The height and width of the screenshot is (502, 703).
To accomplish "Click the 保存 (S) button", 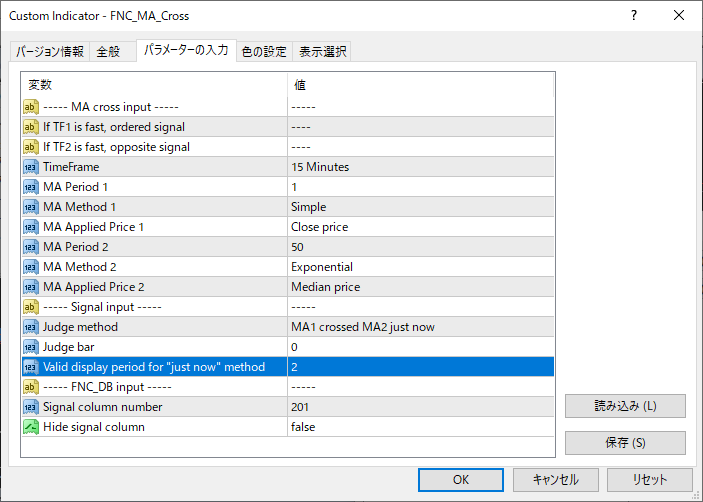I will point(625,443).
